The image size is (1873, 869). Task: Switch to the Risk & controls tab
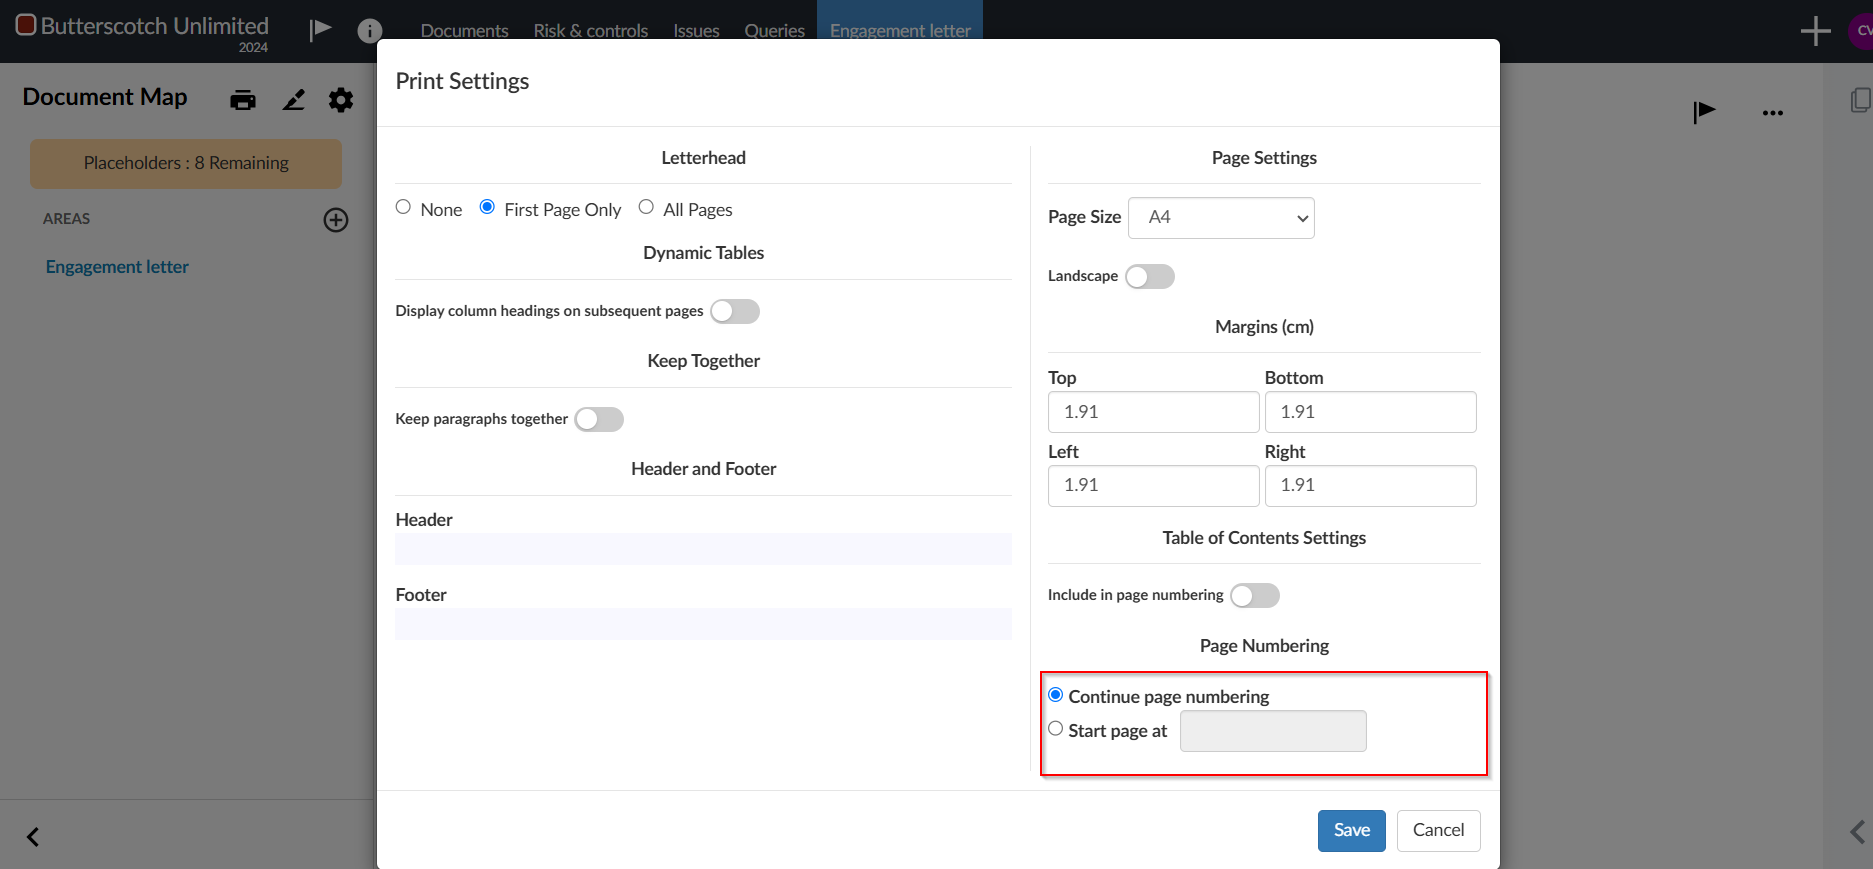point(591,31)
